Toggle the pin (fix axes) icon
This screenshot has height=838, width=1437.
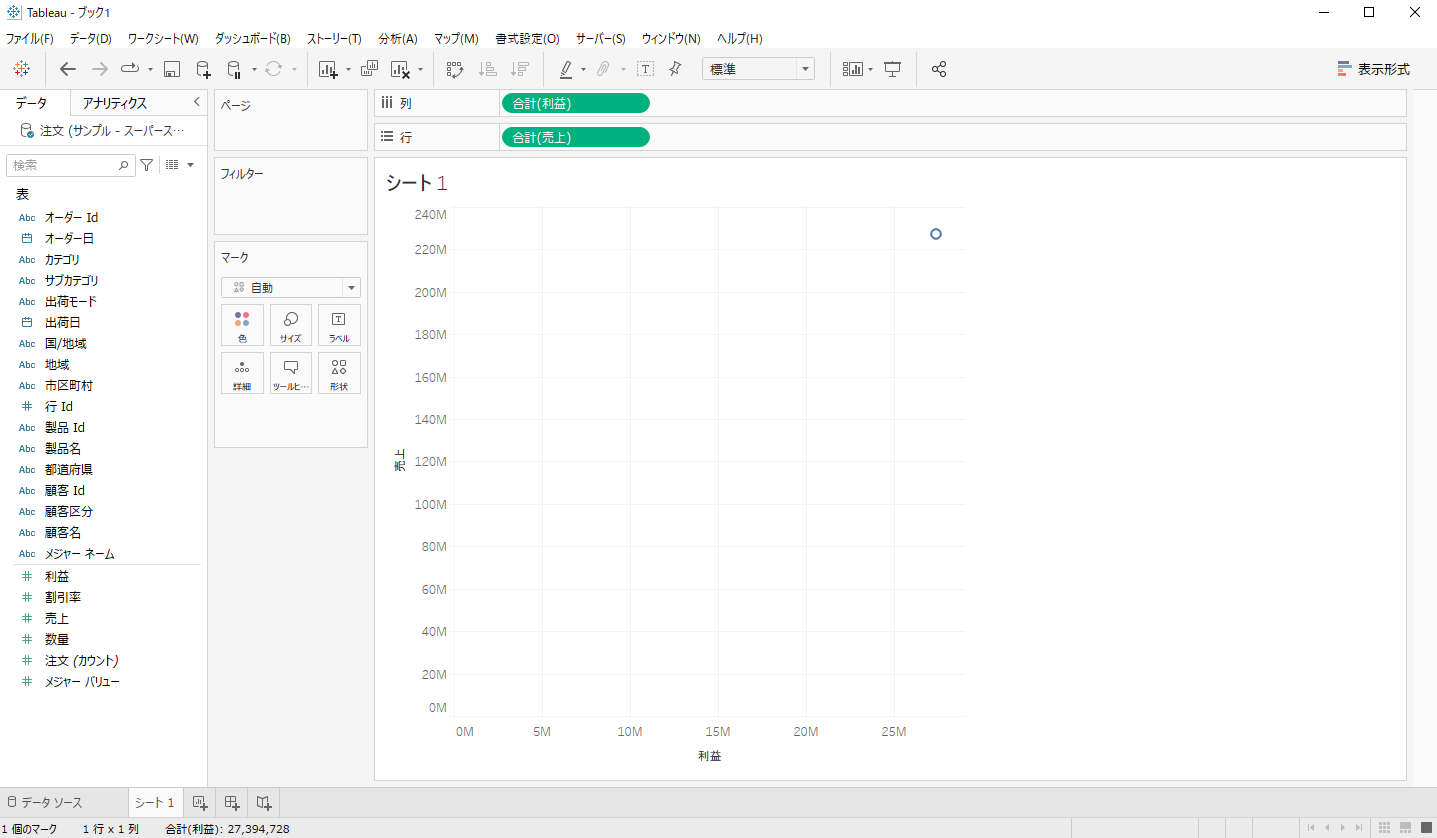click(675, 69)
